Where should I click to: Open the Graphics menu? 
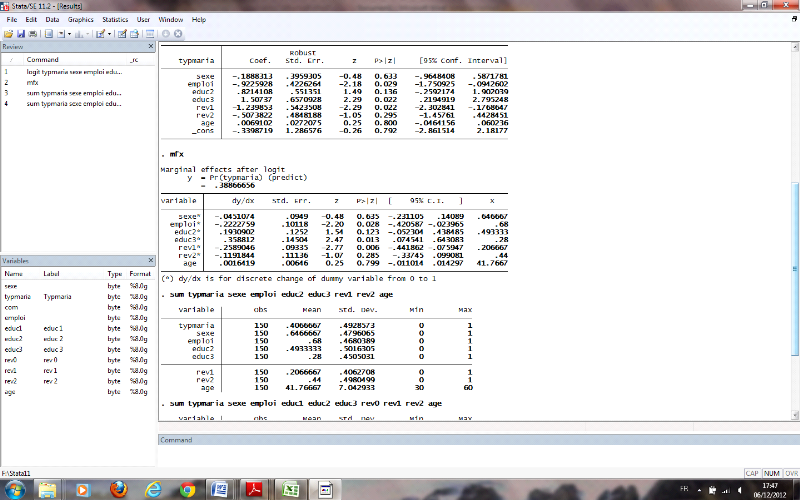[x=81, y=19]
